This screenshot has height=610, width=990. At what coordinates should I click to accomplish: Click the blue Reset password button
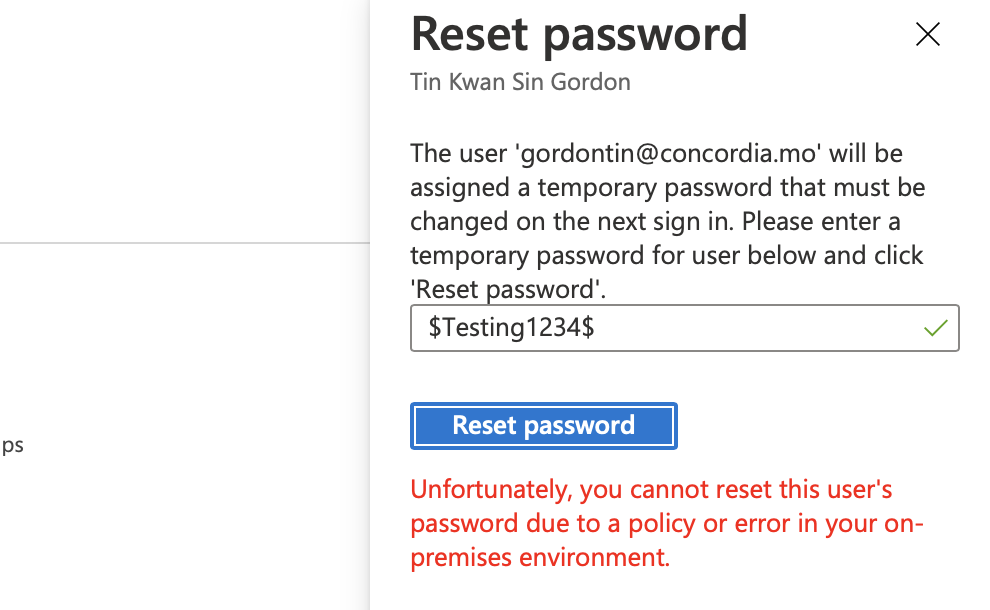543,425
